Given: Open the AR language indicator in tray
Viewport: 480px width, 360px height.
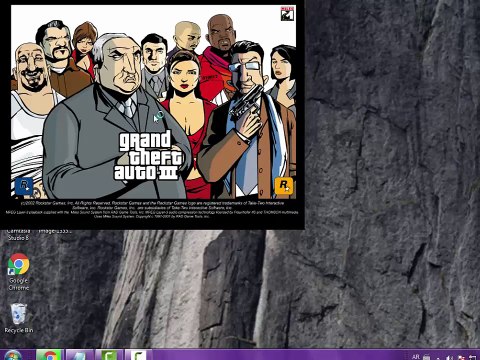Looking at the screenshot, I should tap(416, 357).
